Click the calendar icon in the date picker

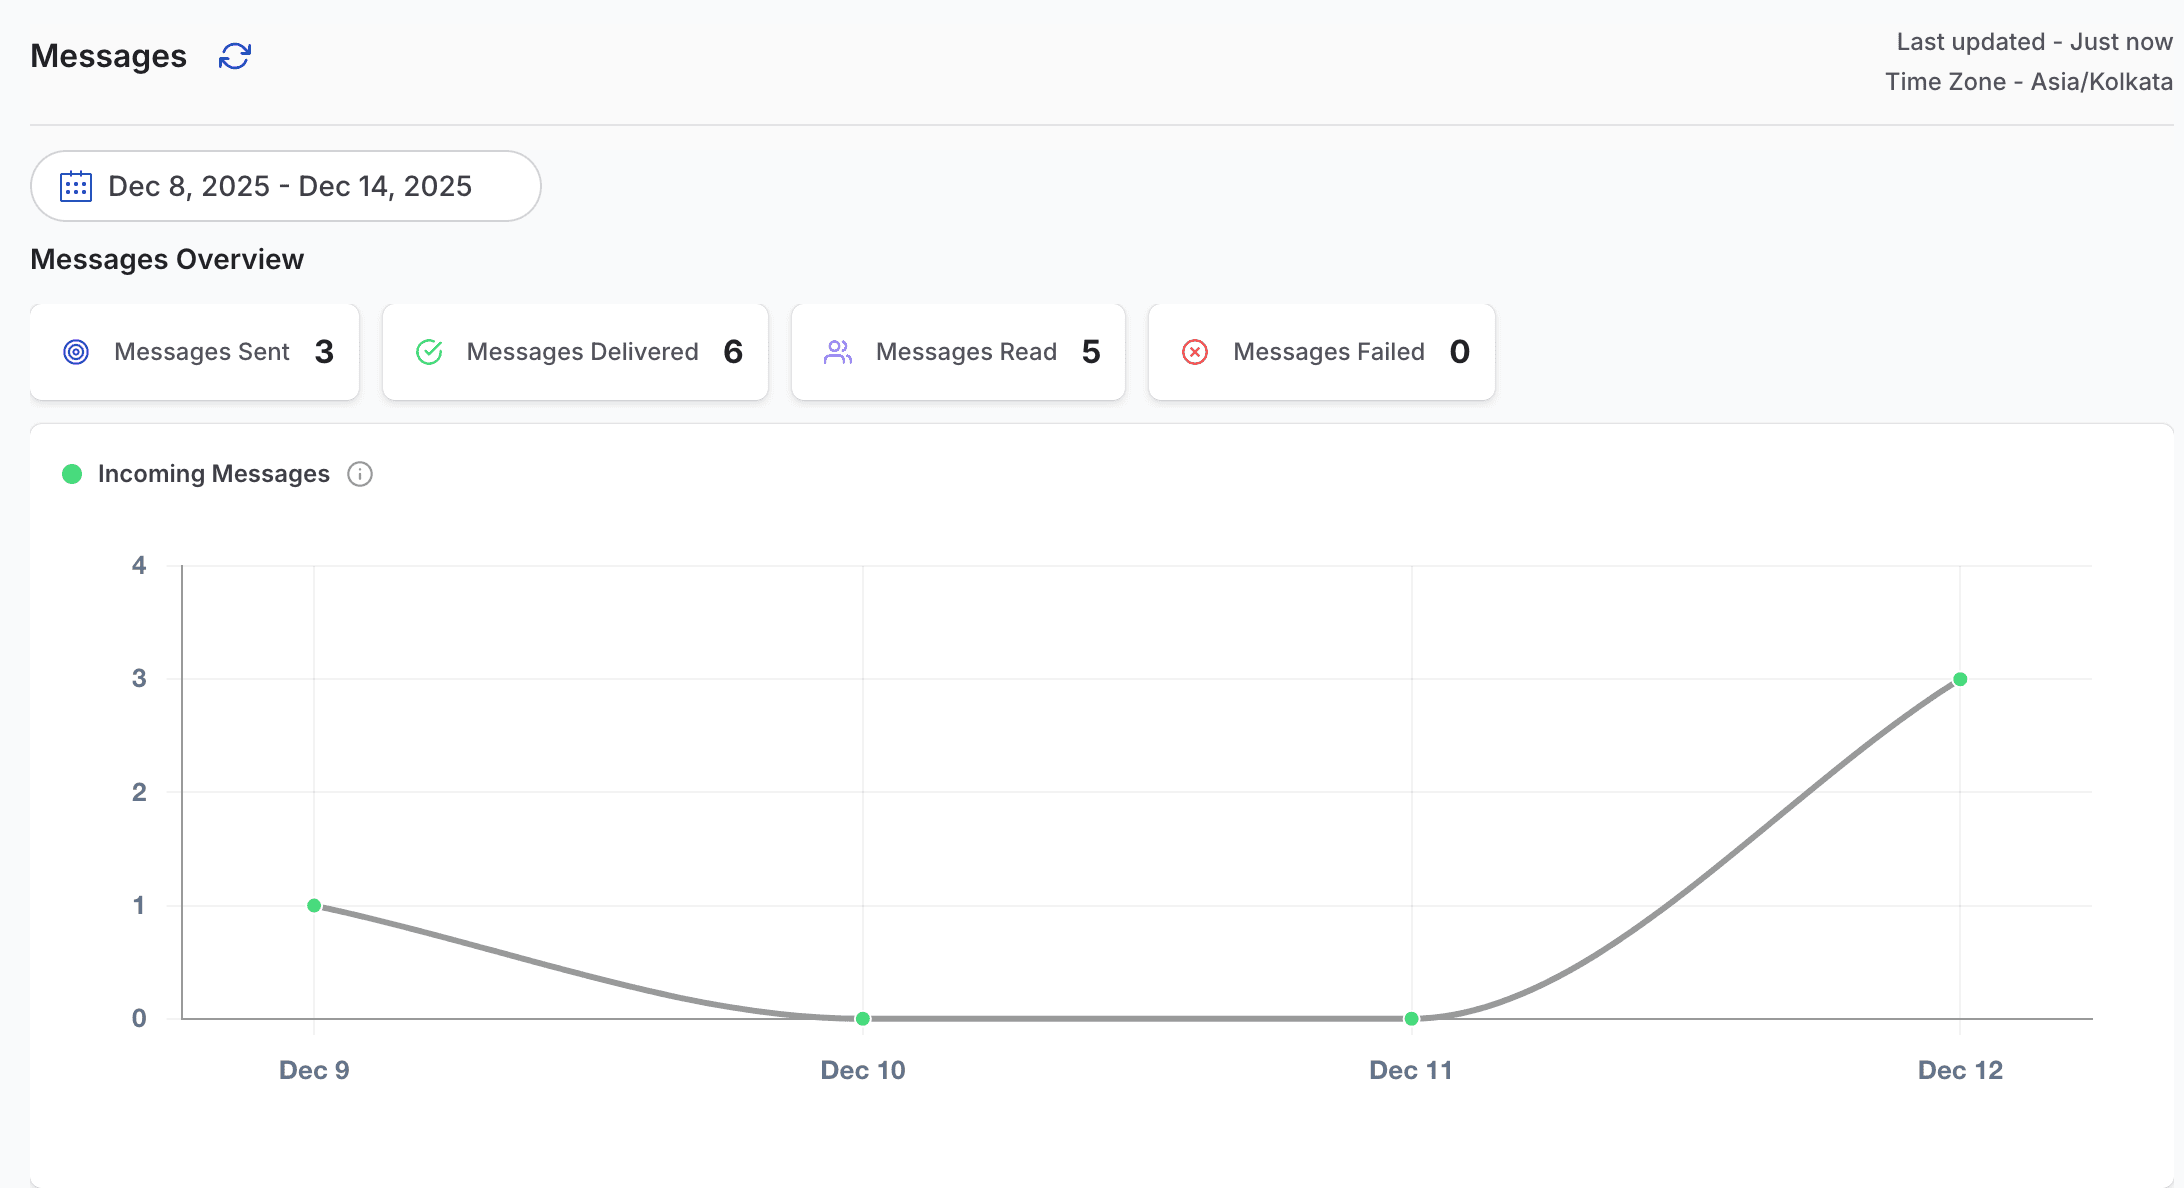[x=74, y=186]
